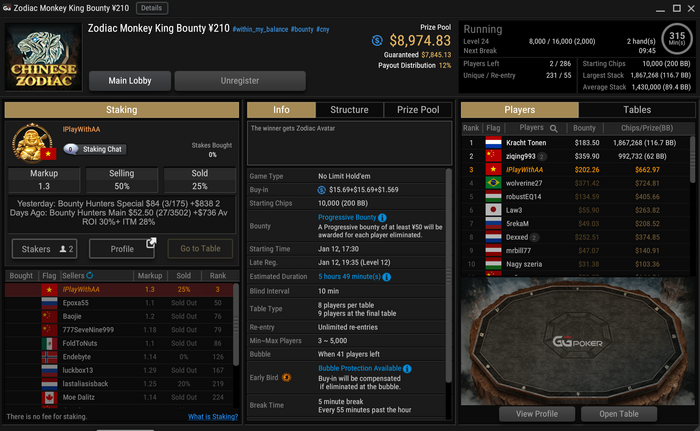This screenshot has height=431, width=700.
Task: Click Norway flag next to Endebyte
Action: click(x=49, y=357)
